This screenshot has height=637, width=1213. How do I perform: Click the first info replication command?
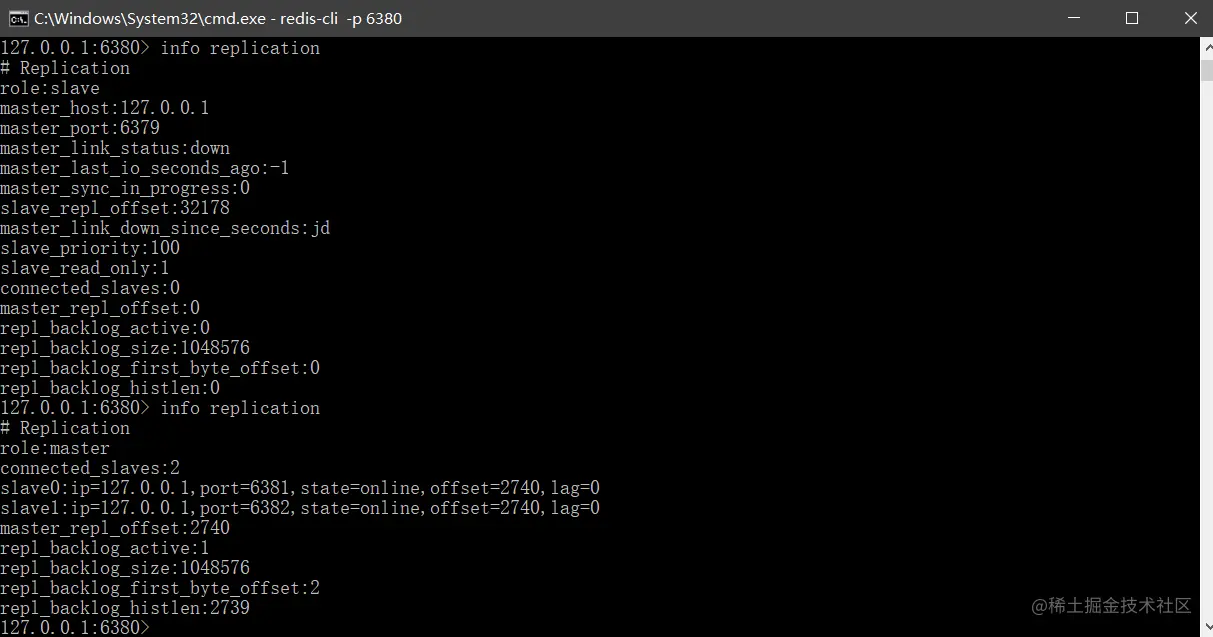click(x=240, y=48)
